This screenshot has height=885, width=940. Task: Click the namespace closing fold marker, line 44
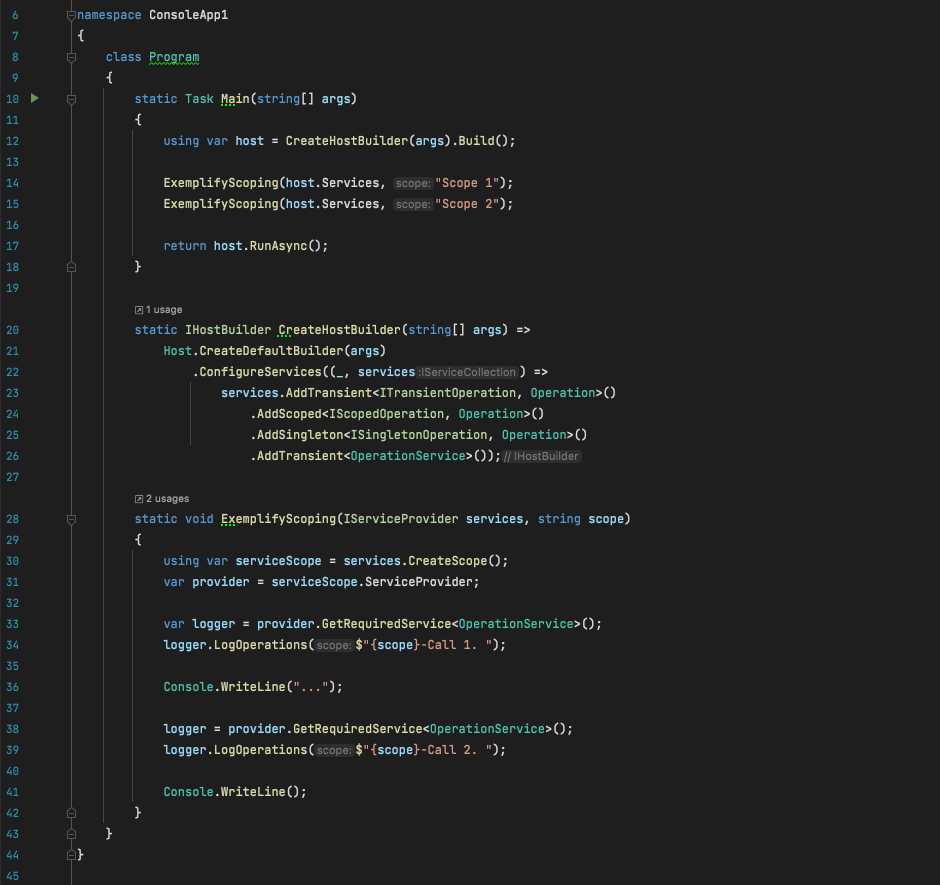[x=71, y=855]
